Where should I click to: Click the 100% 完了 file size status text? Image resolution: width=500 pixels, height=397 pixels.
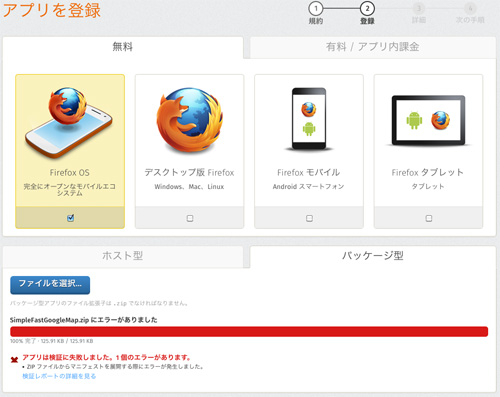coord(52,341)
